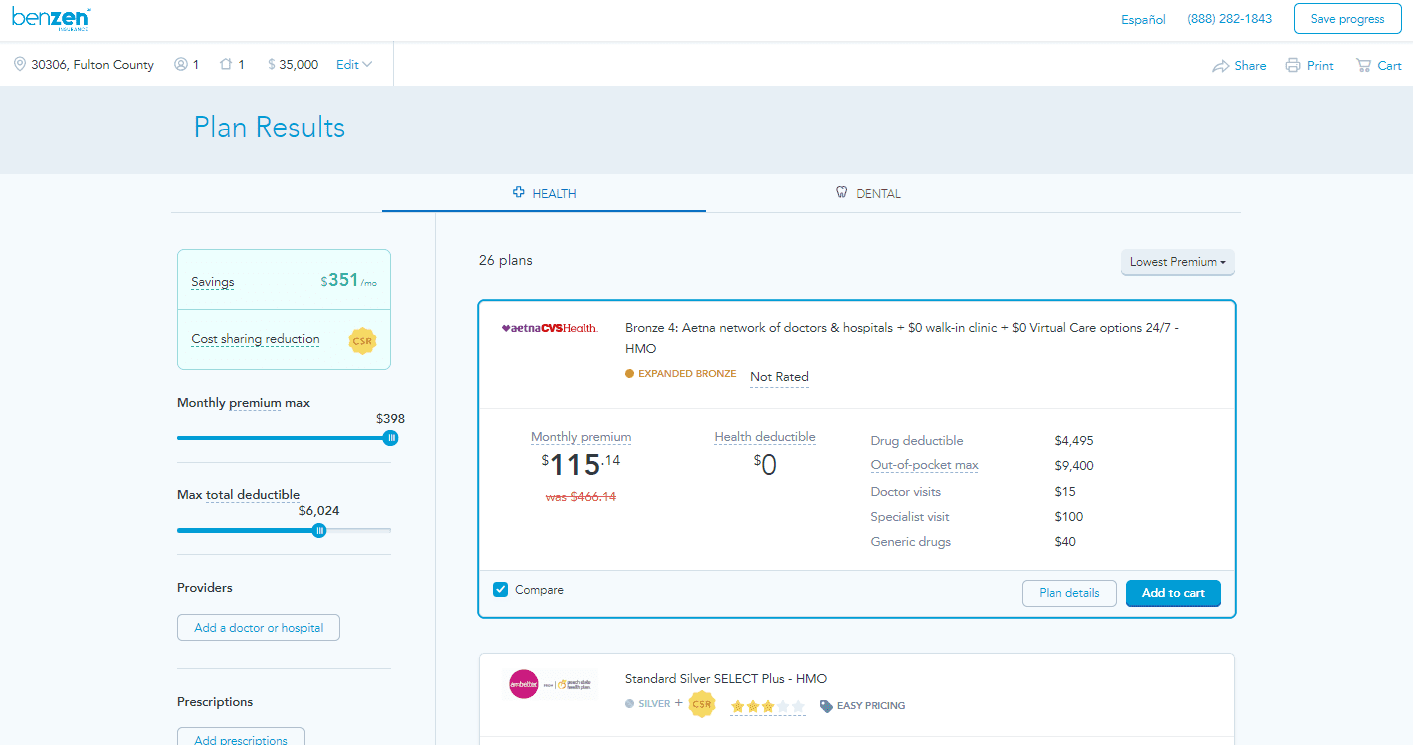Click the Print printer icon
This screenshot has height=745, width=1413.
[x=1293, y=65]
